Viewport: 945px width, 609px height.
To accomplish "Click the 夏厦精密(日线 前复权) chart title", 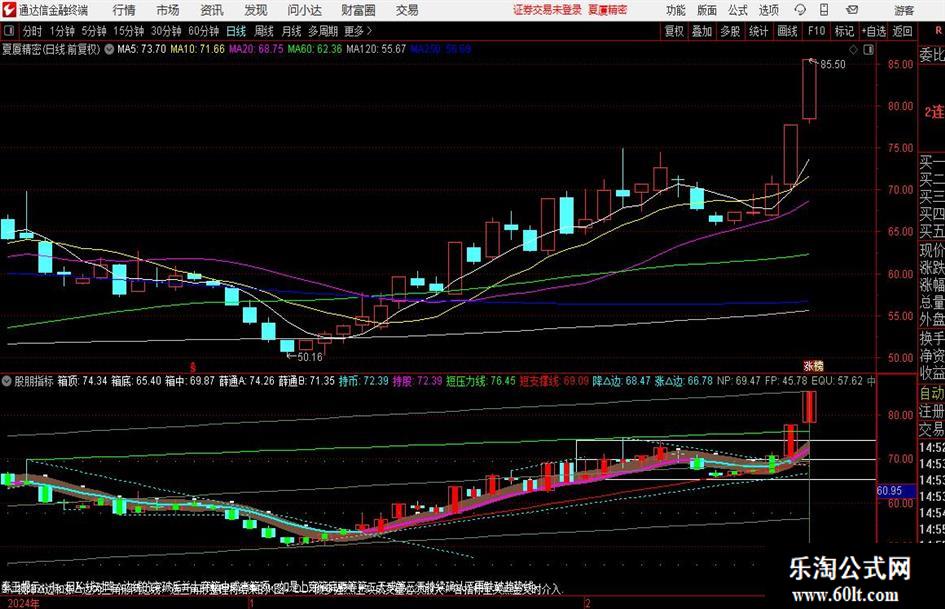I will (x=51, y=49).
